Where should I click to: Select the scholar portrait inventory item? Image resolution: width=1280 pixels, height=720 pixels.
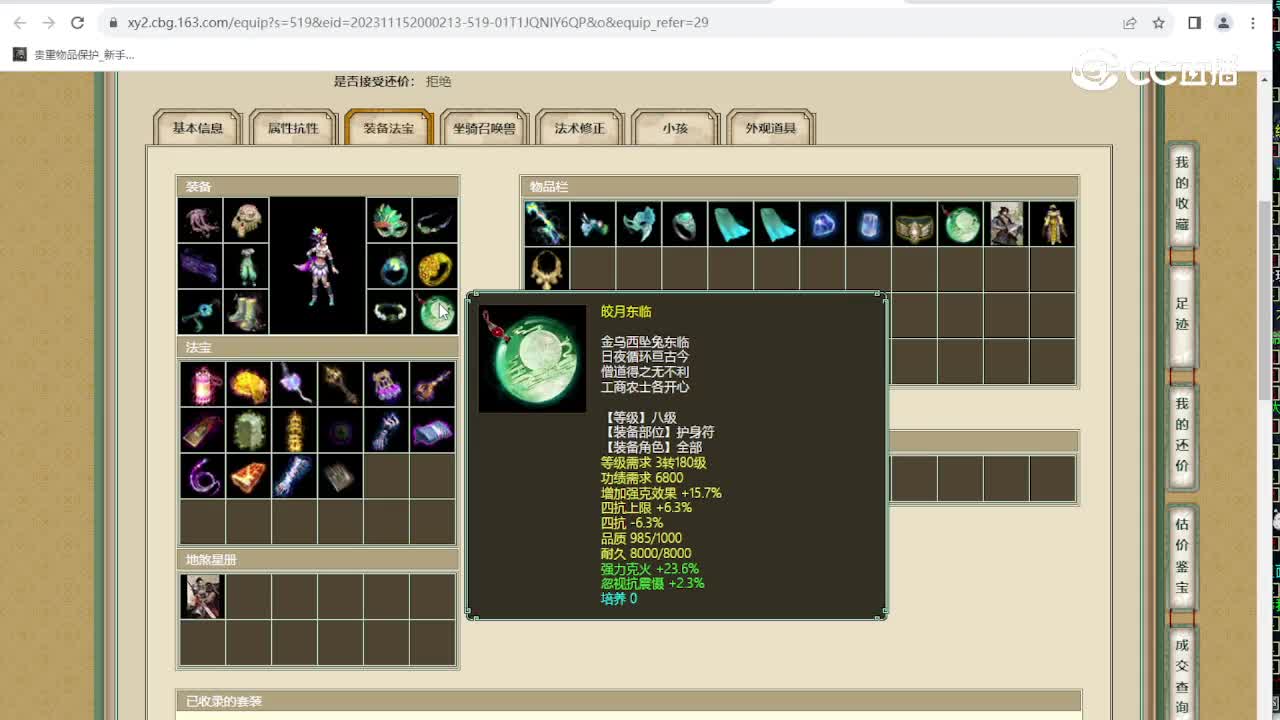1006,223
